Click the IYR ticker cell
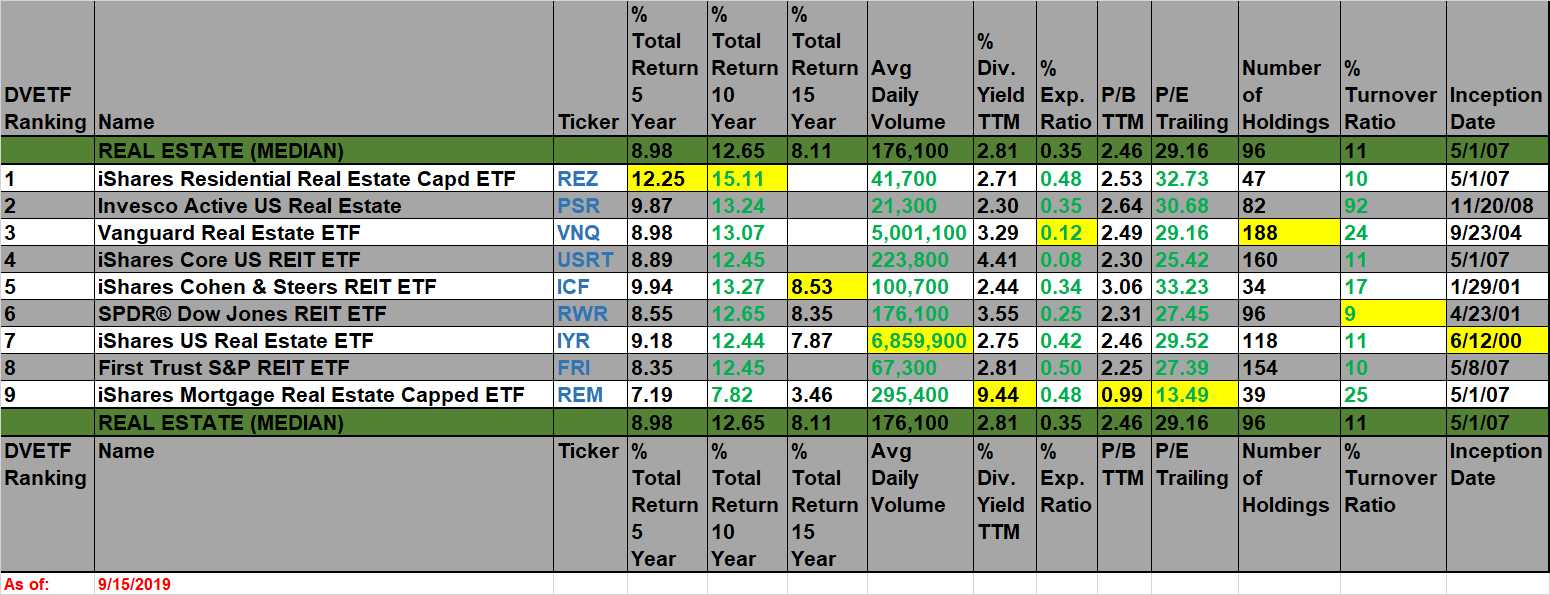Image resolution: width=1550 pixels, height=595 pixels. click(590, 341)
